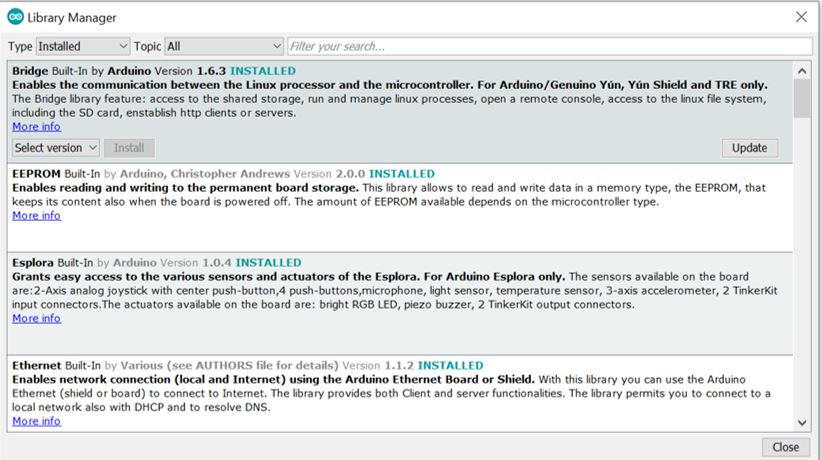This screenshot has width=822, height=460.
Task: Select the Bridge library entry title
Action: (x=31, y=71)
